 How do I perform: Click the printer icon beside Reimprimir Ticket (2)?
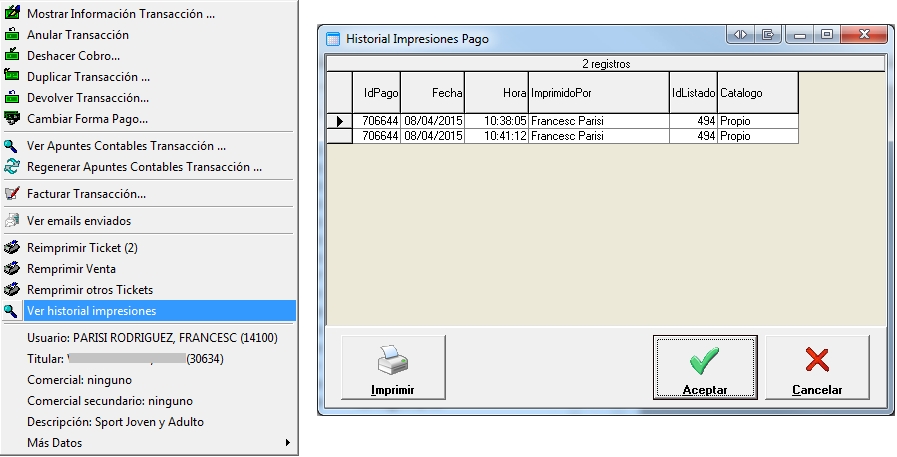[x=12, y=248]
